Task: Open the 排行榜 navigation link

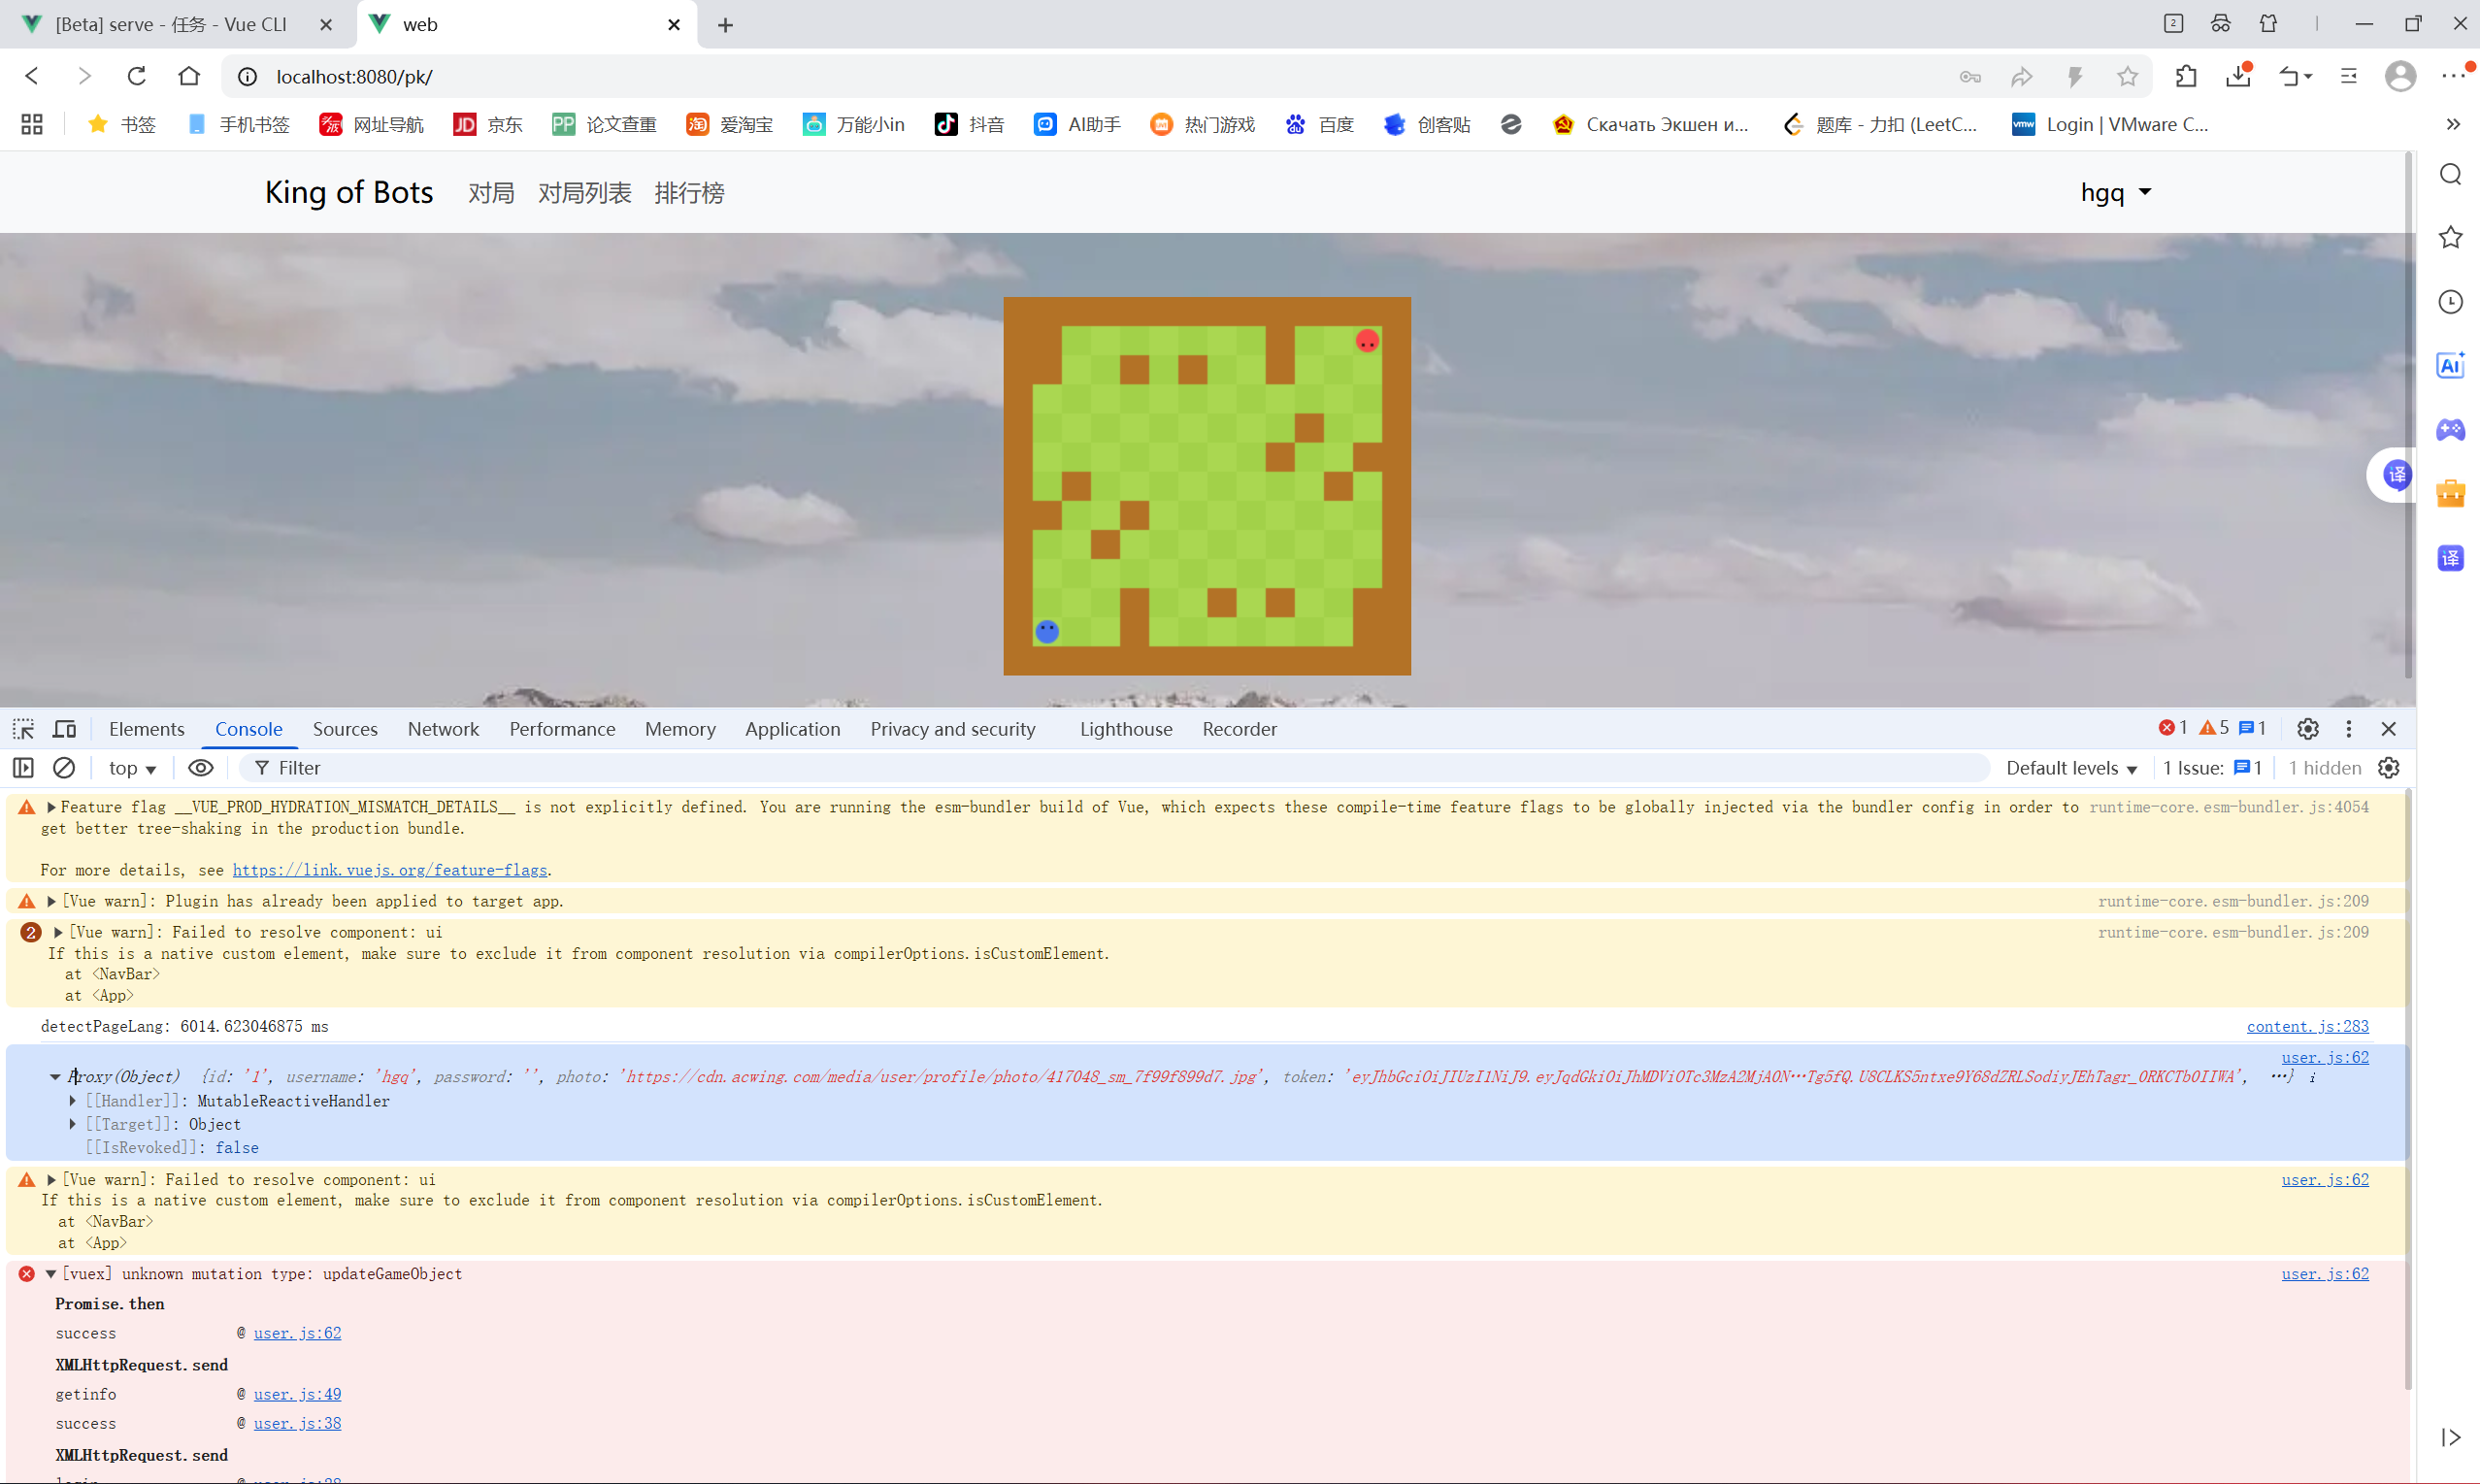Action: 689,192
